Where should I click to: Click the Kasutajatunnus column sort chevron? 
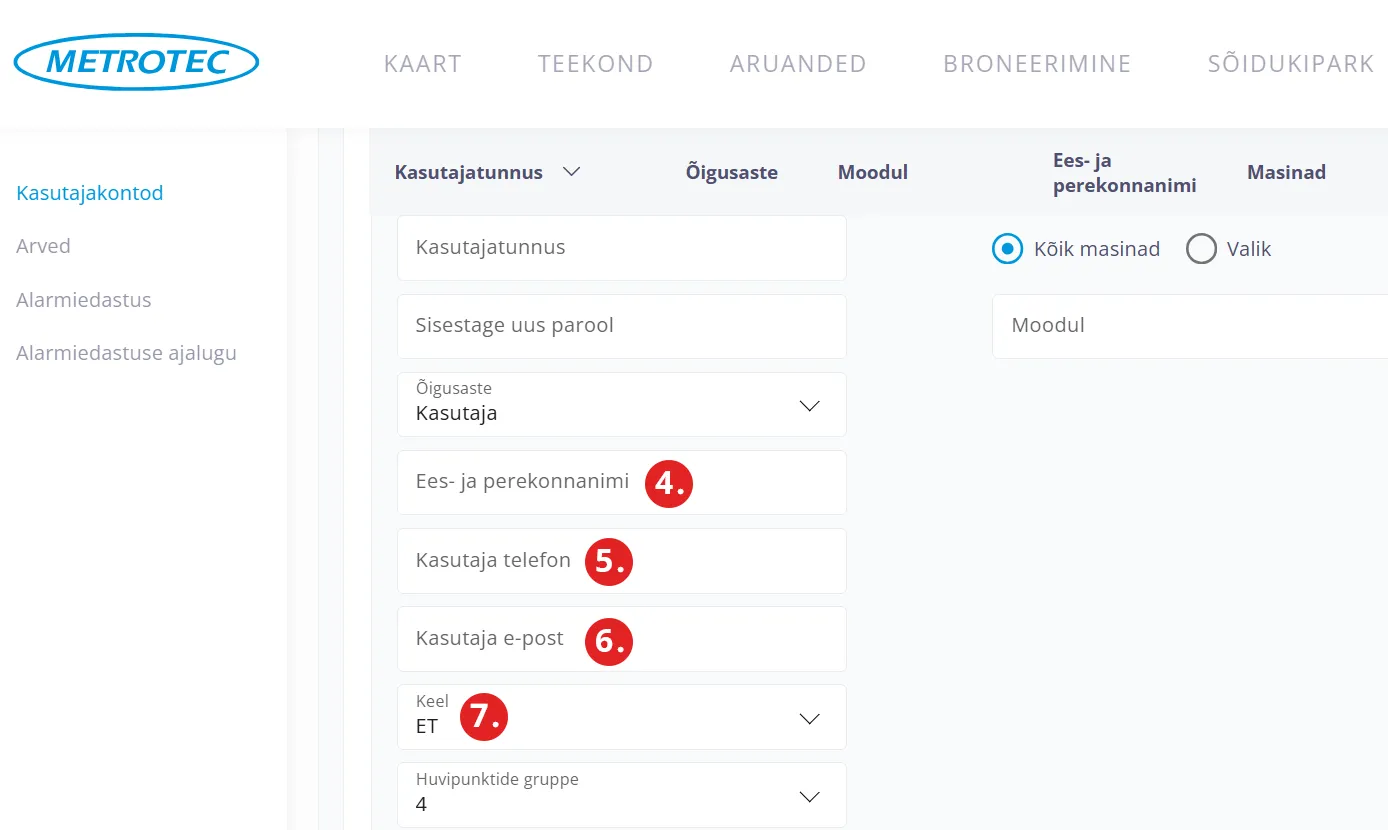pyautogui.click(x=571, y=172)
